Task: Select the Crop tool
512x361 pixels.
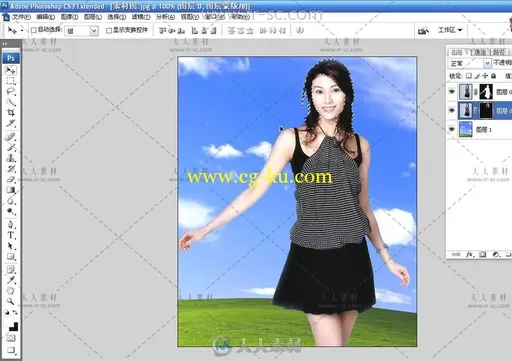Action: point(11,113)
